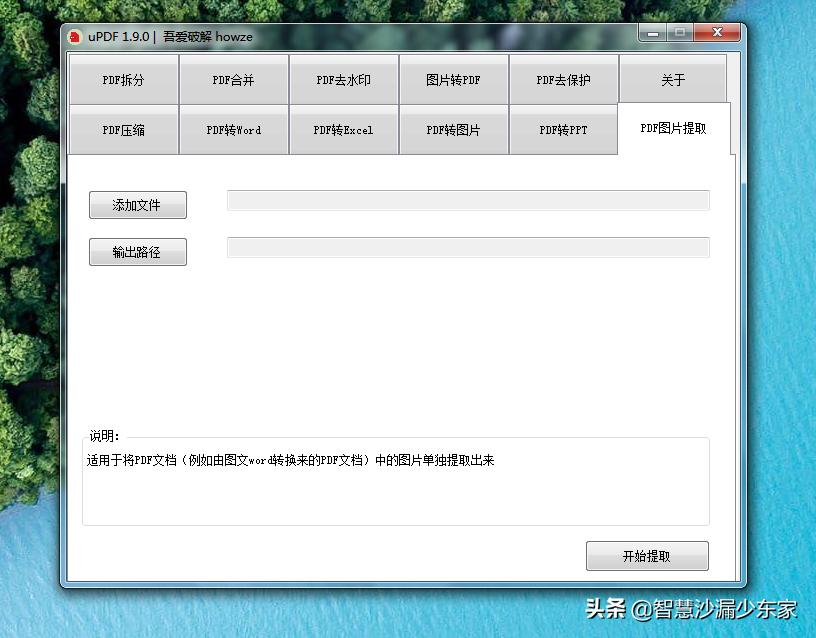This screenshot has height=638, width=816.
Task: Open the PDF转Excel tab
Action: click(x=343, y=130)
